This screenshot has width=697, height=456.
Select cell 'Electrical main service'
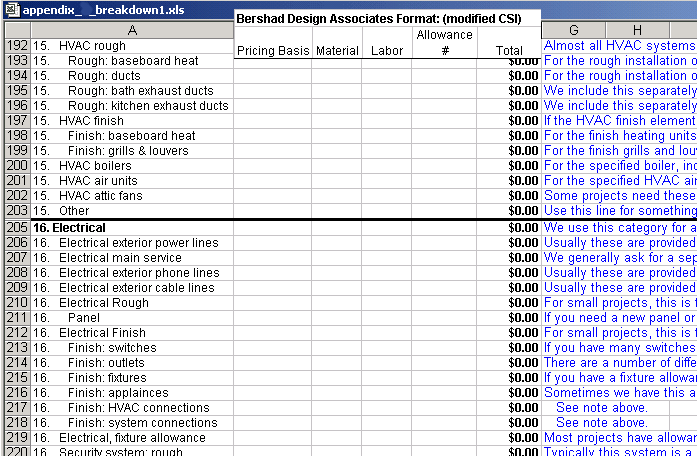[x=132, y=258]
